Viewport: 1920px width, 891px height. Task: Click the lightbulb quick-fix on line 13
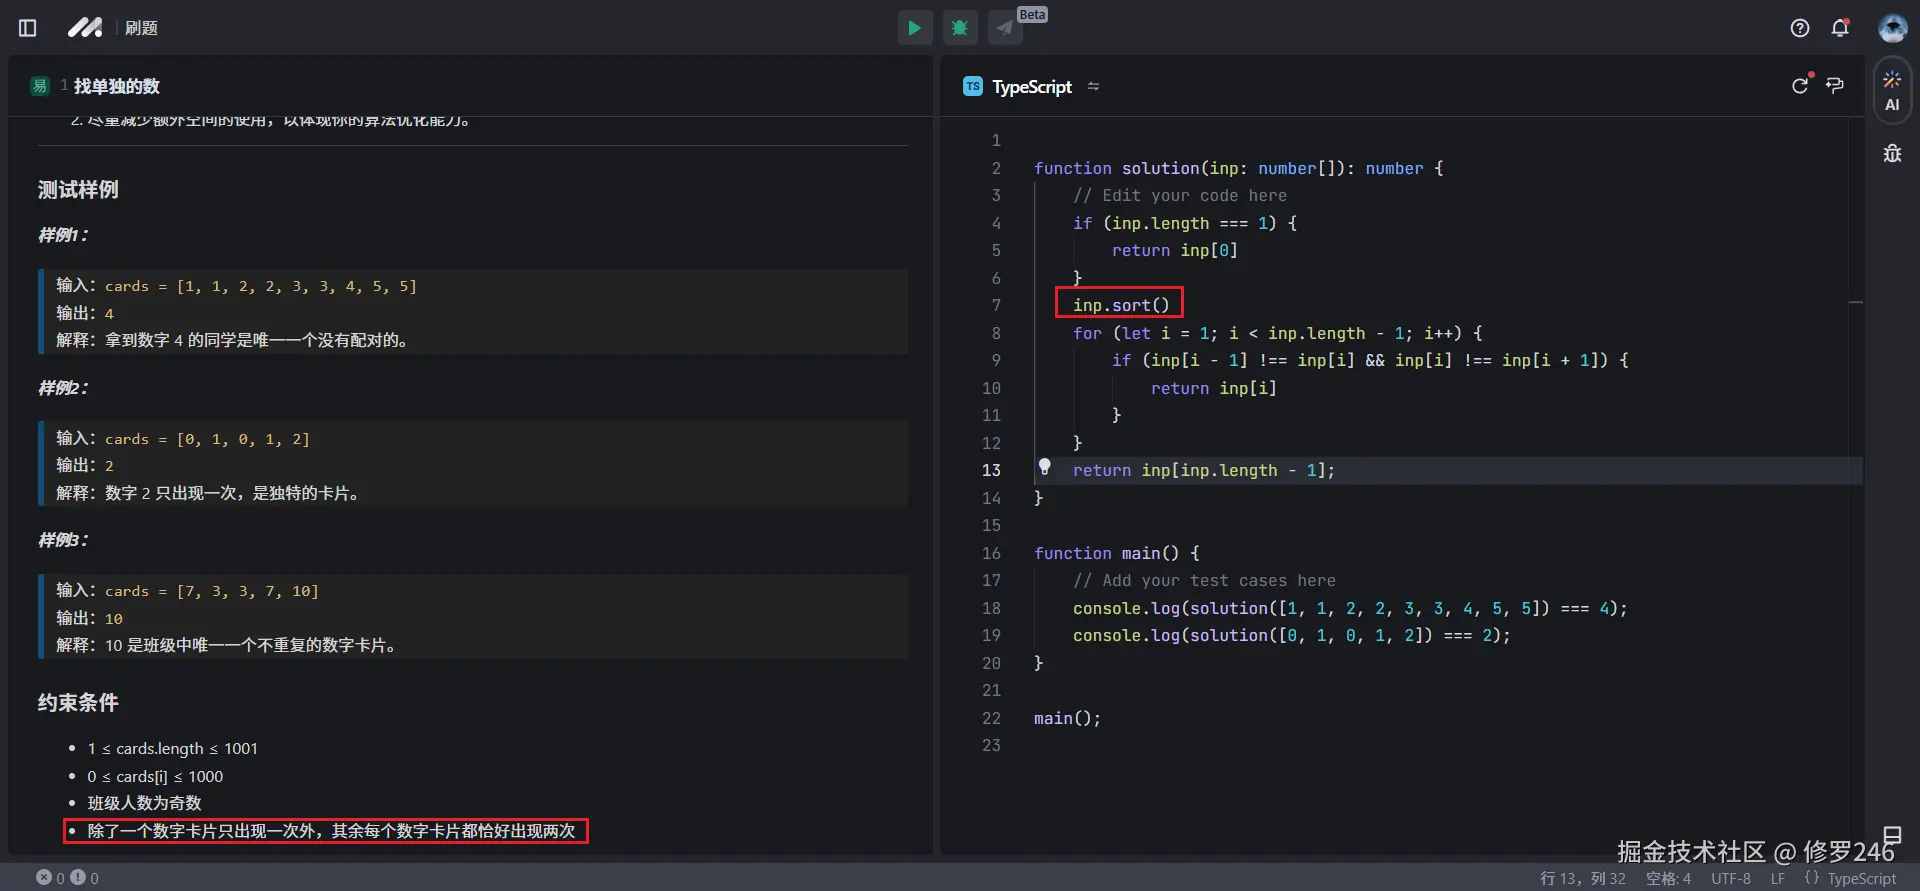[1044, 467]
